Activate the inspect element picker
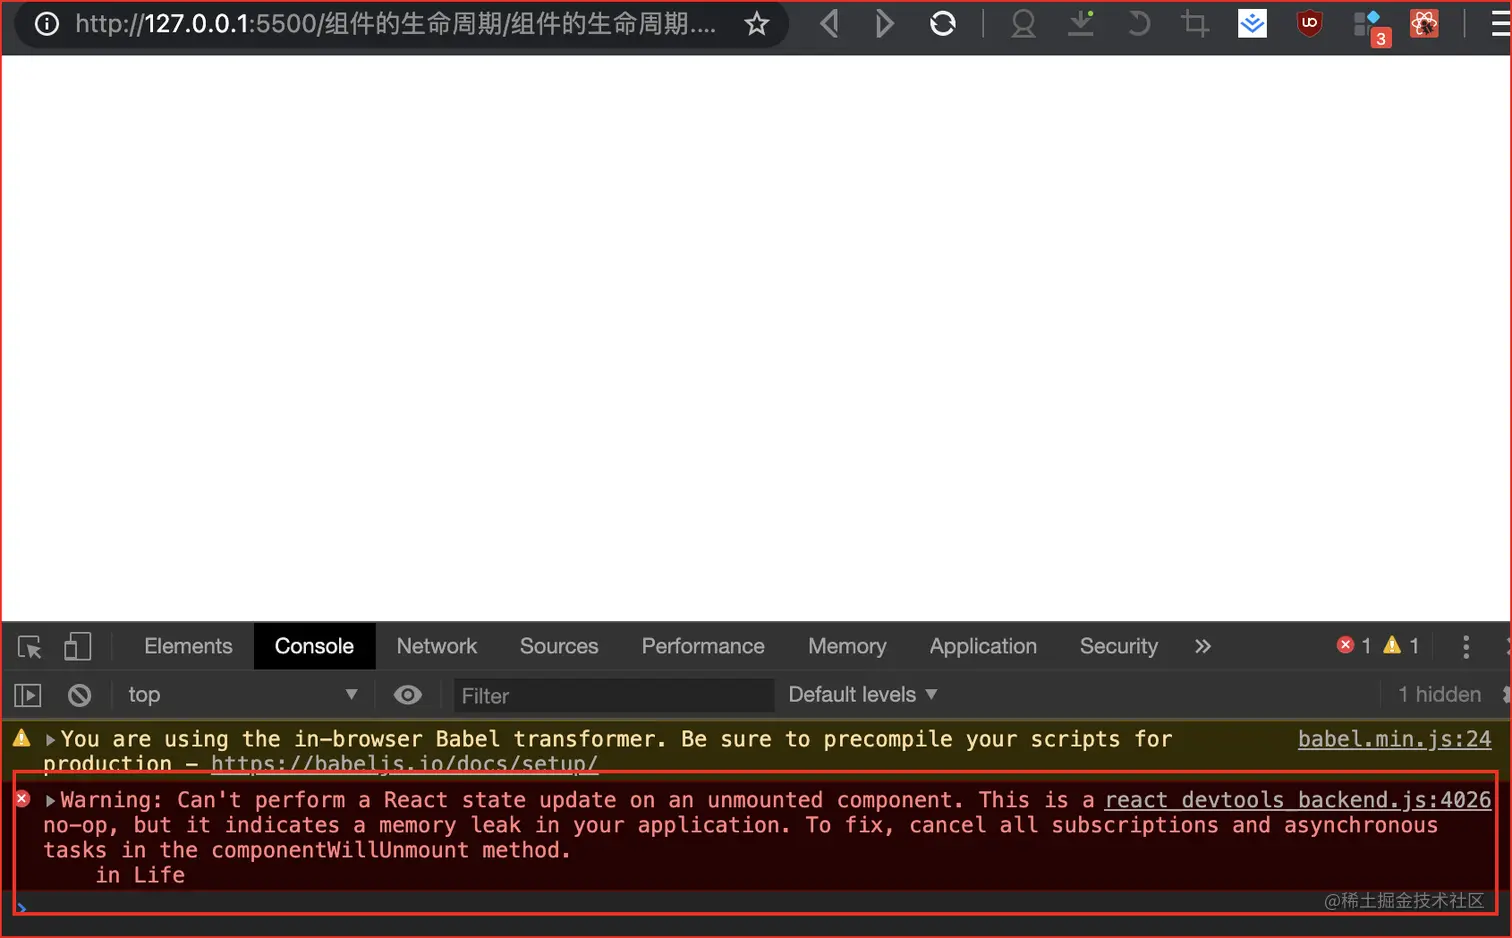Viewport: 1512px width, 938px height. (x=30, y=647)
